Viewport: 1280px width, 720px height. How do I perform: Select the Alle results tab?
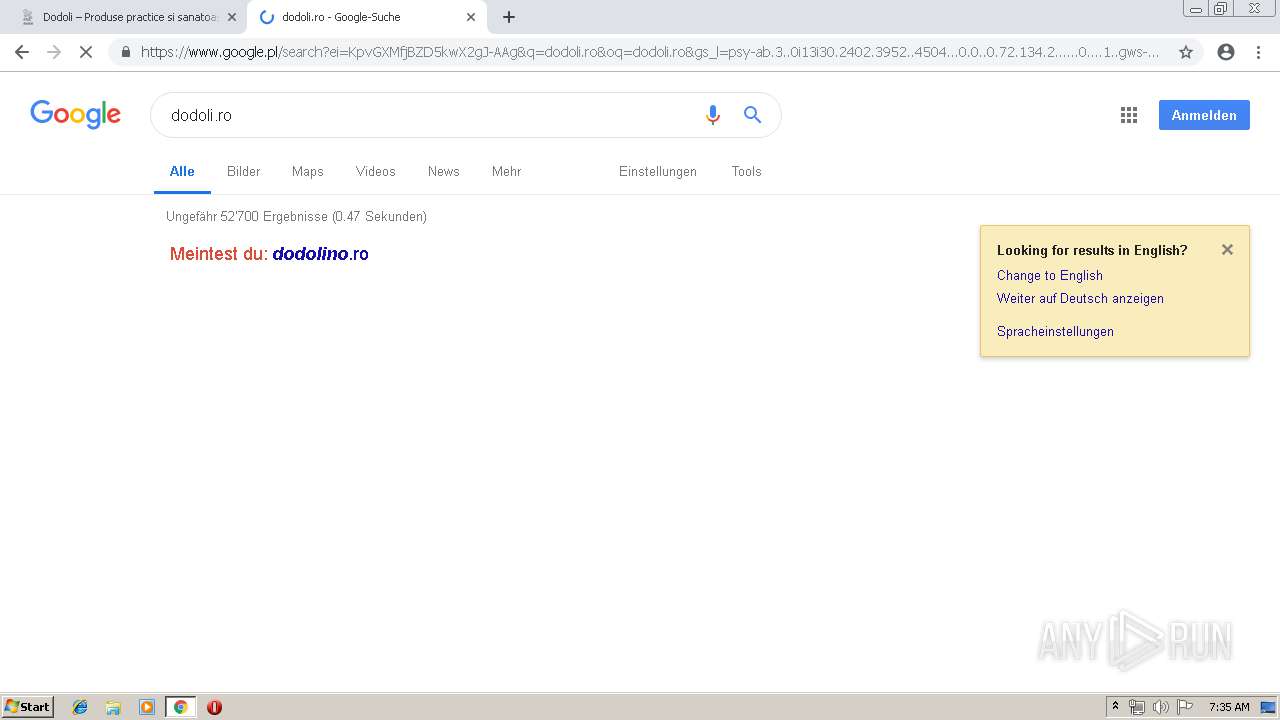click(182, 171)
